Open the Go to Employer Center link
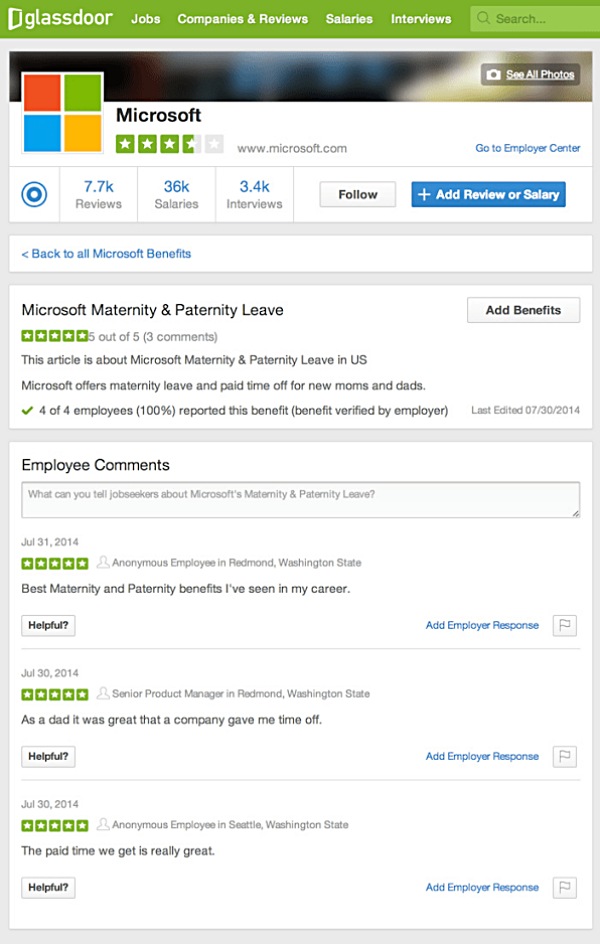Viewport: 600px width, 944px height. click(527, 148)
